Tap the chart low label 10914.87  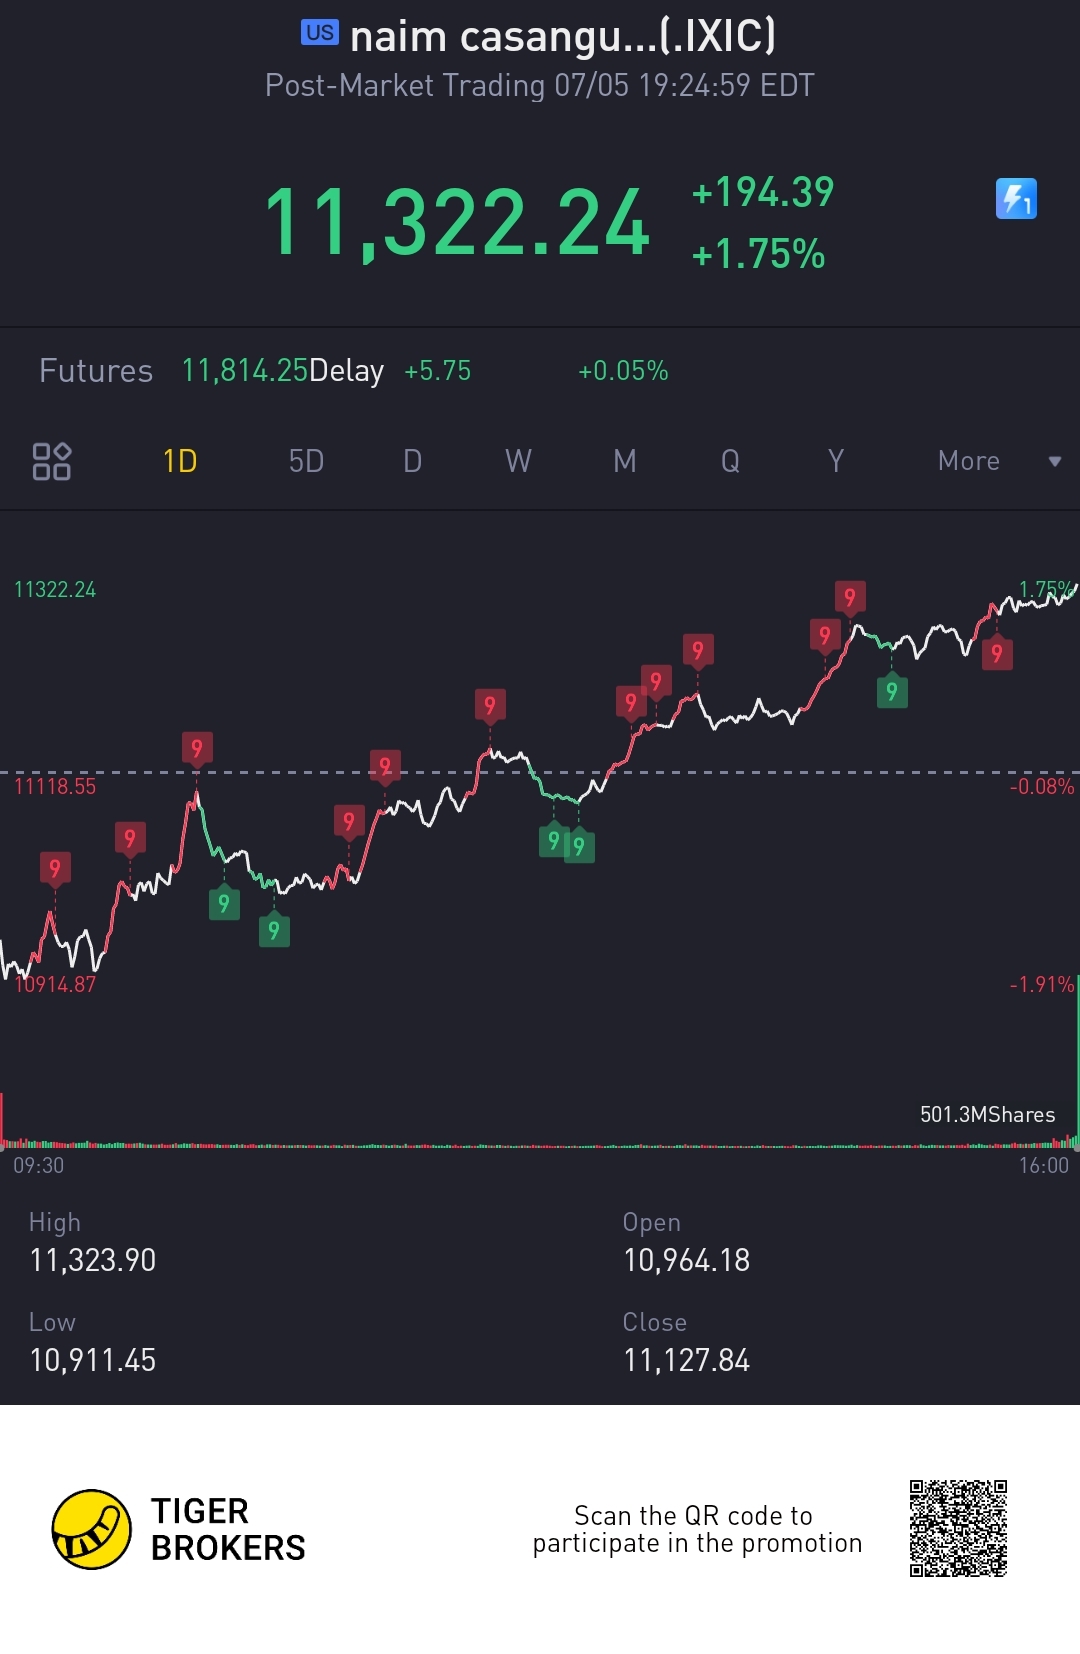click(55, 984)
